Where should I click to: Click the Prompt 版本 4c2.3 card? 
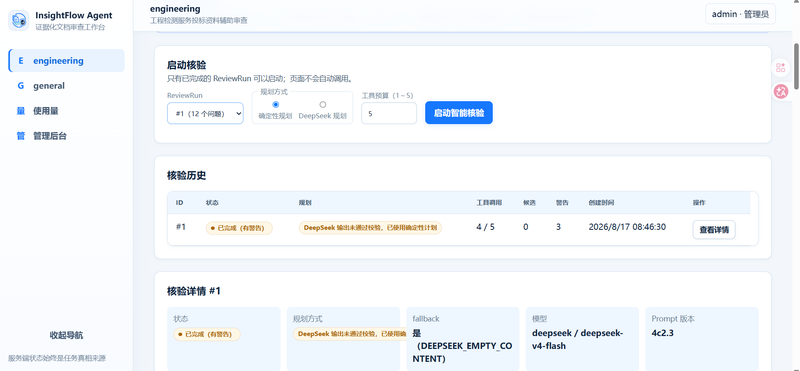click(x=702, y=339)
